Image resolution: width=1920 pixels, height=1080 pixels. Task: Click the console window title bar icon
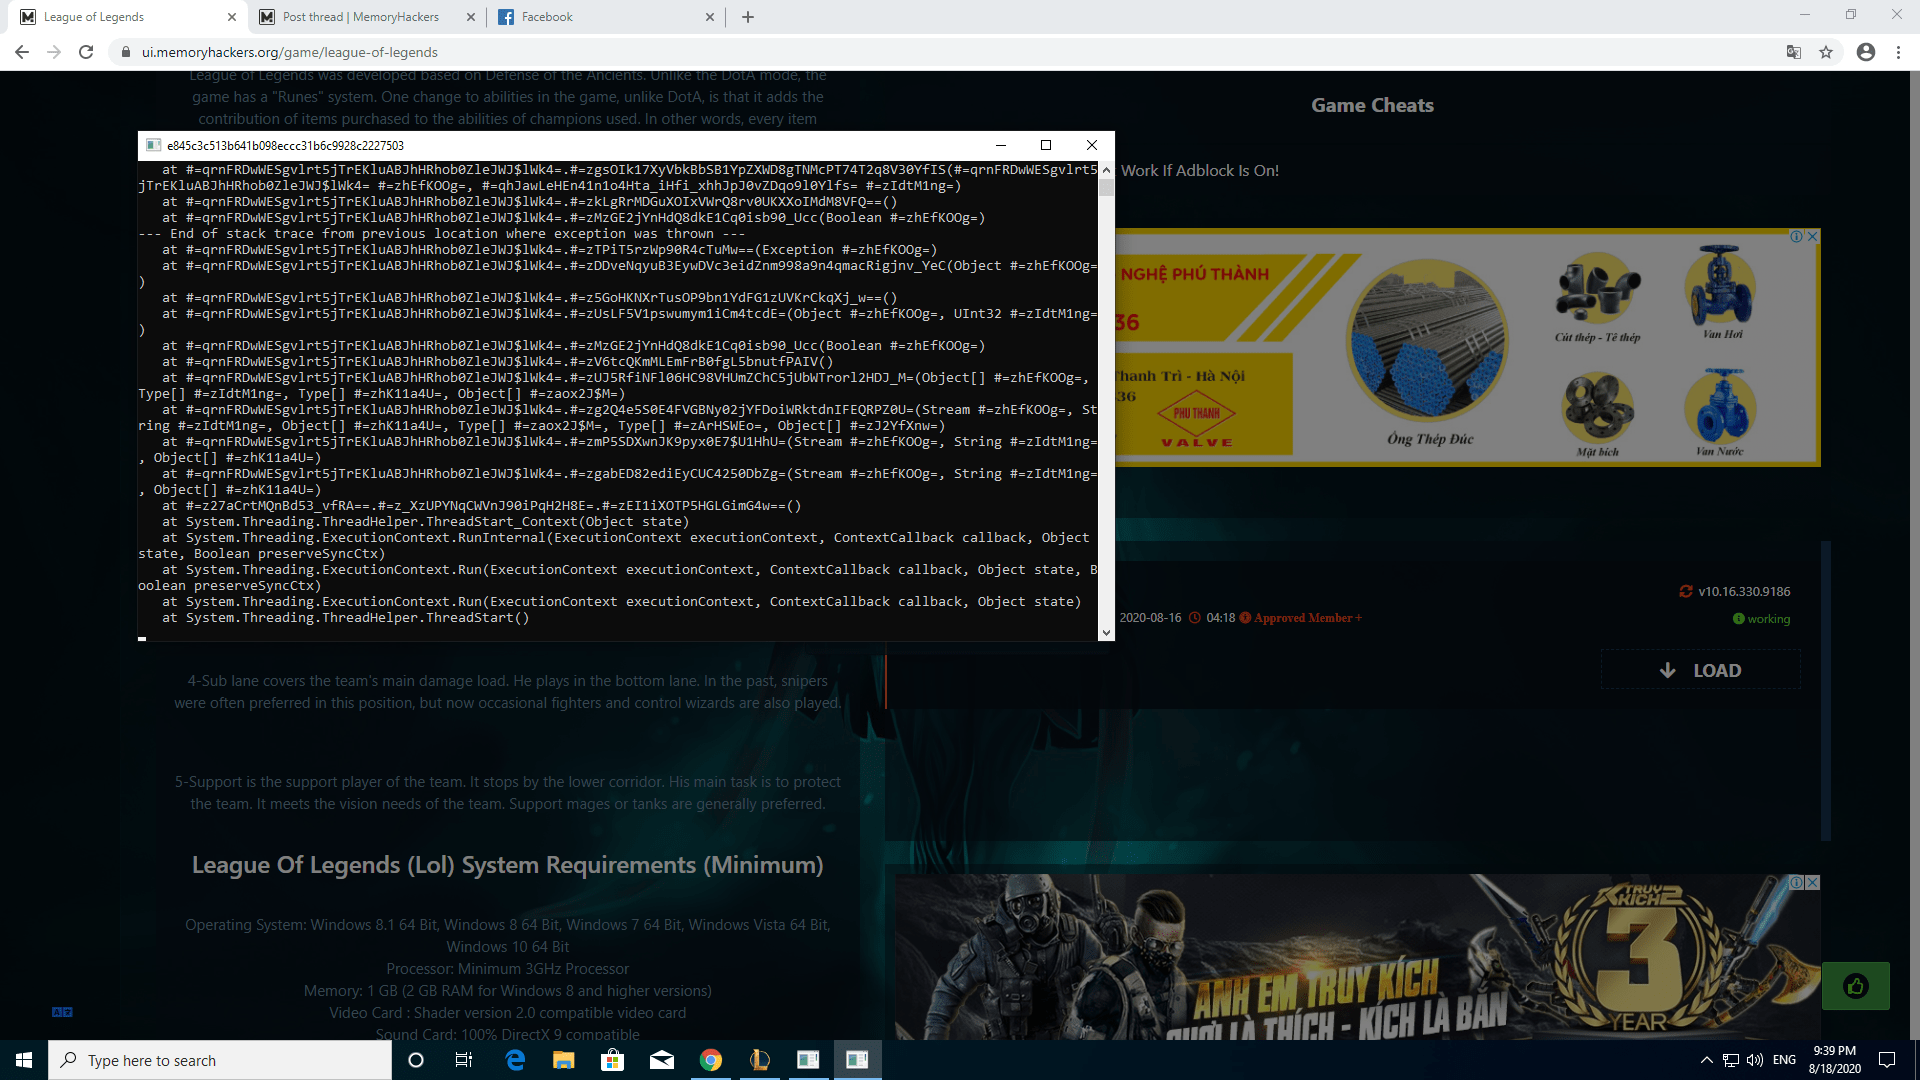(153, 145)
